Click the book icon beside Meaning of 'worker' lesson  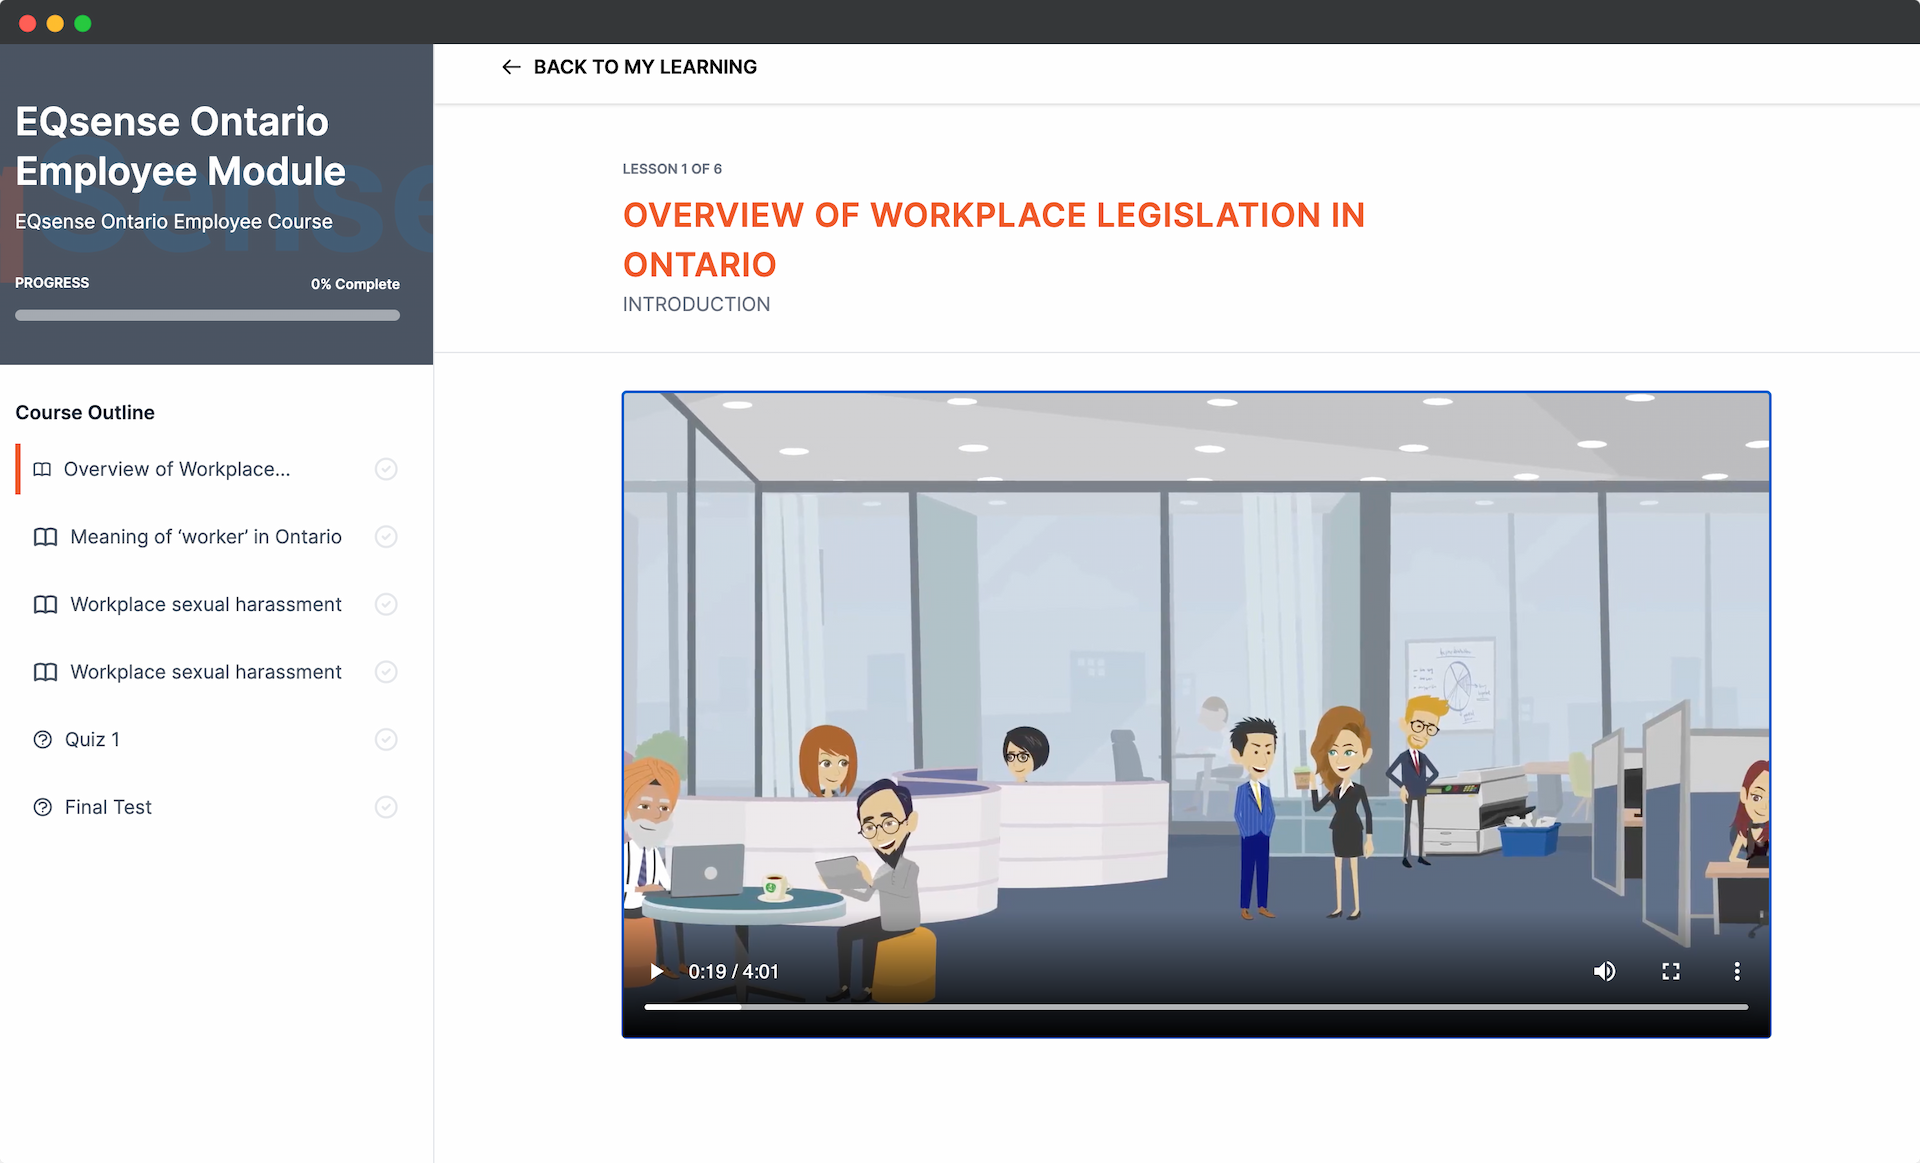click(44, 537)
